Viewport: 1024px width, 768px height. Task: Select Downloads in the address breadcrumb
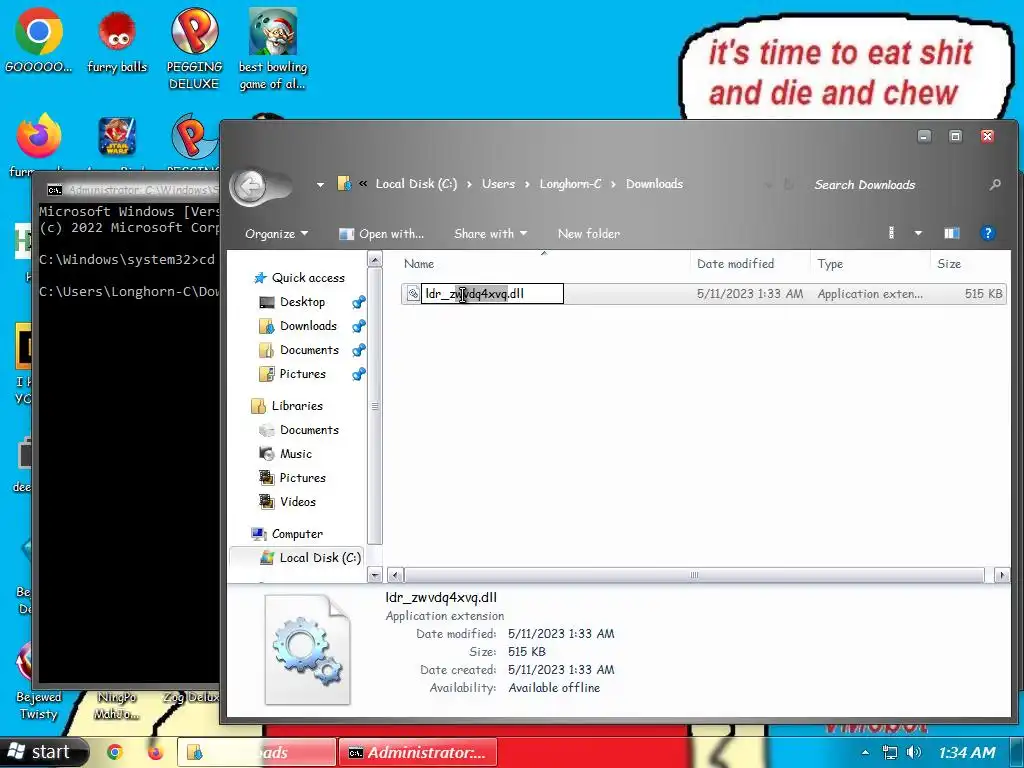tap(654, 184)
